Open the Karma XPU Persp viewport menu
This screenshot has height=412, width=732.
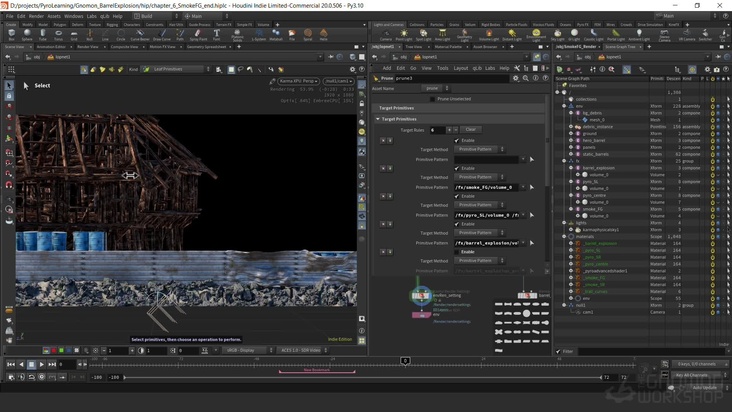click(x=296, y=80)
